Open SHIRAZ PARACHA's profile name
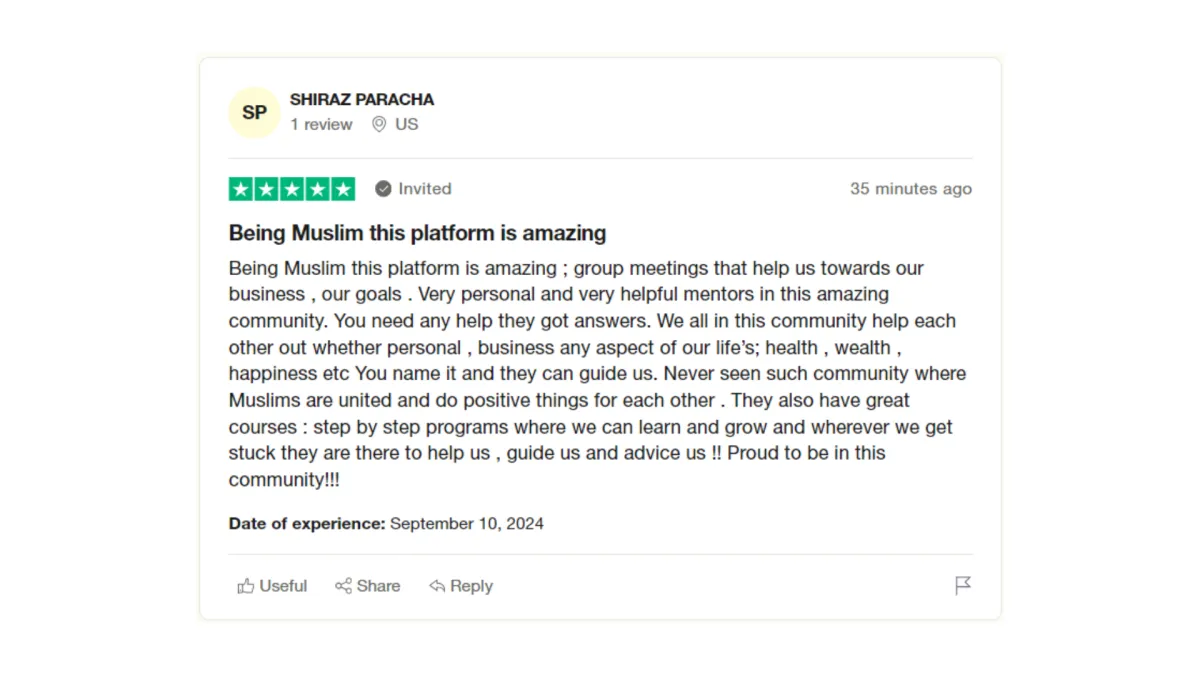Viewport: 1200px width, 675px height. click(362, 100)
